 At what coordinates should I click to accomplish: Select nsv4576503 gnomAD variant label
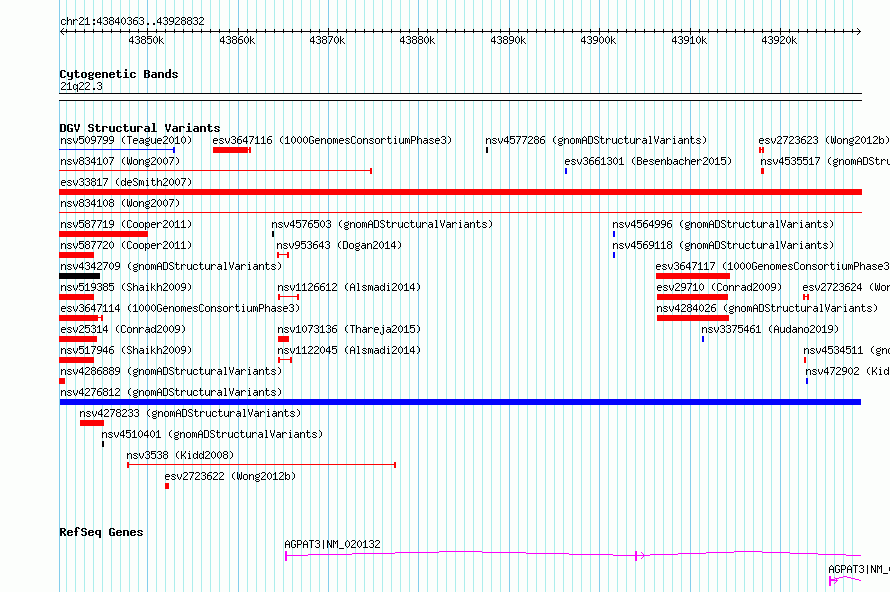pyautogui.click(x=382, y=224)
